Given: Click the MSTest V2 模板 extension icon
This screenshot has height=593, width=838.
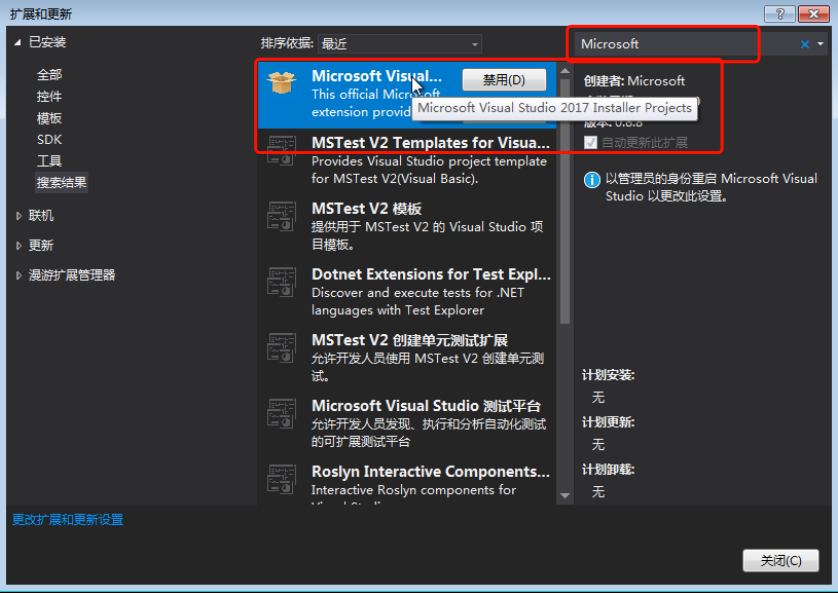Looking at the screenshot, I should coord(282,216).
